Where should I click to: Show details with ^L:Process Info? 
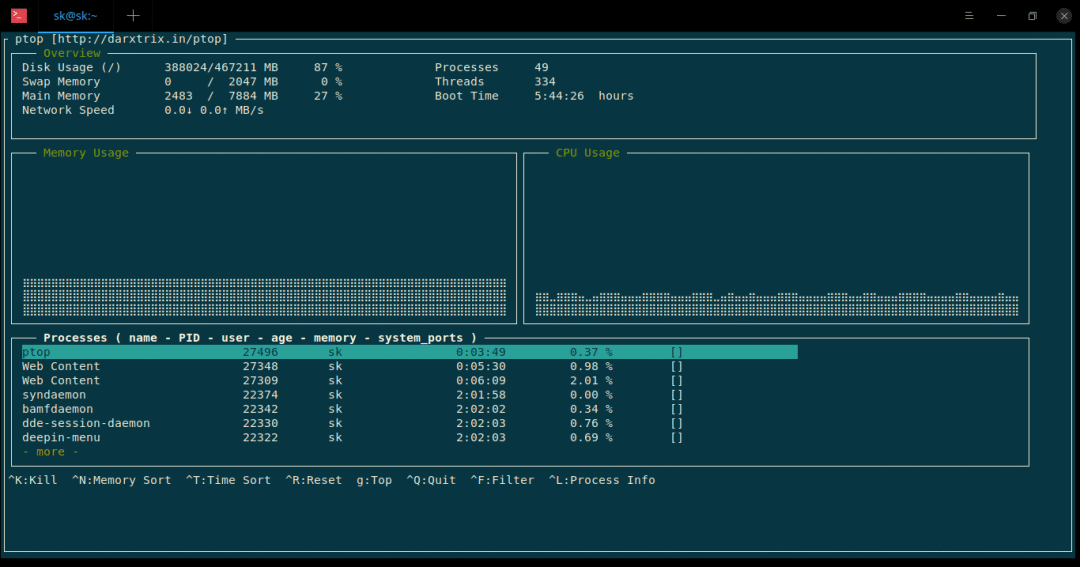tap(602, 480)
